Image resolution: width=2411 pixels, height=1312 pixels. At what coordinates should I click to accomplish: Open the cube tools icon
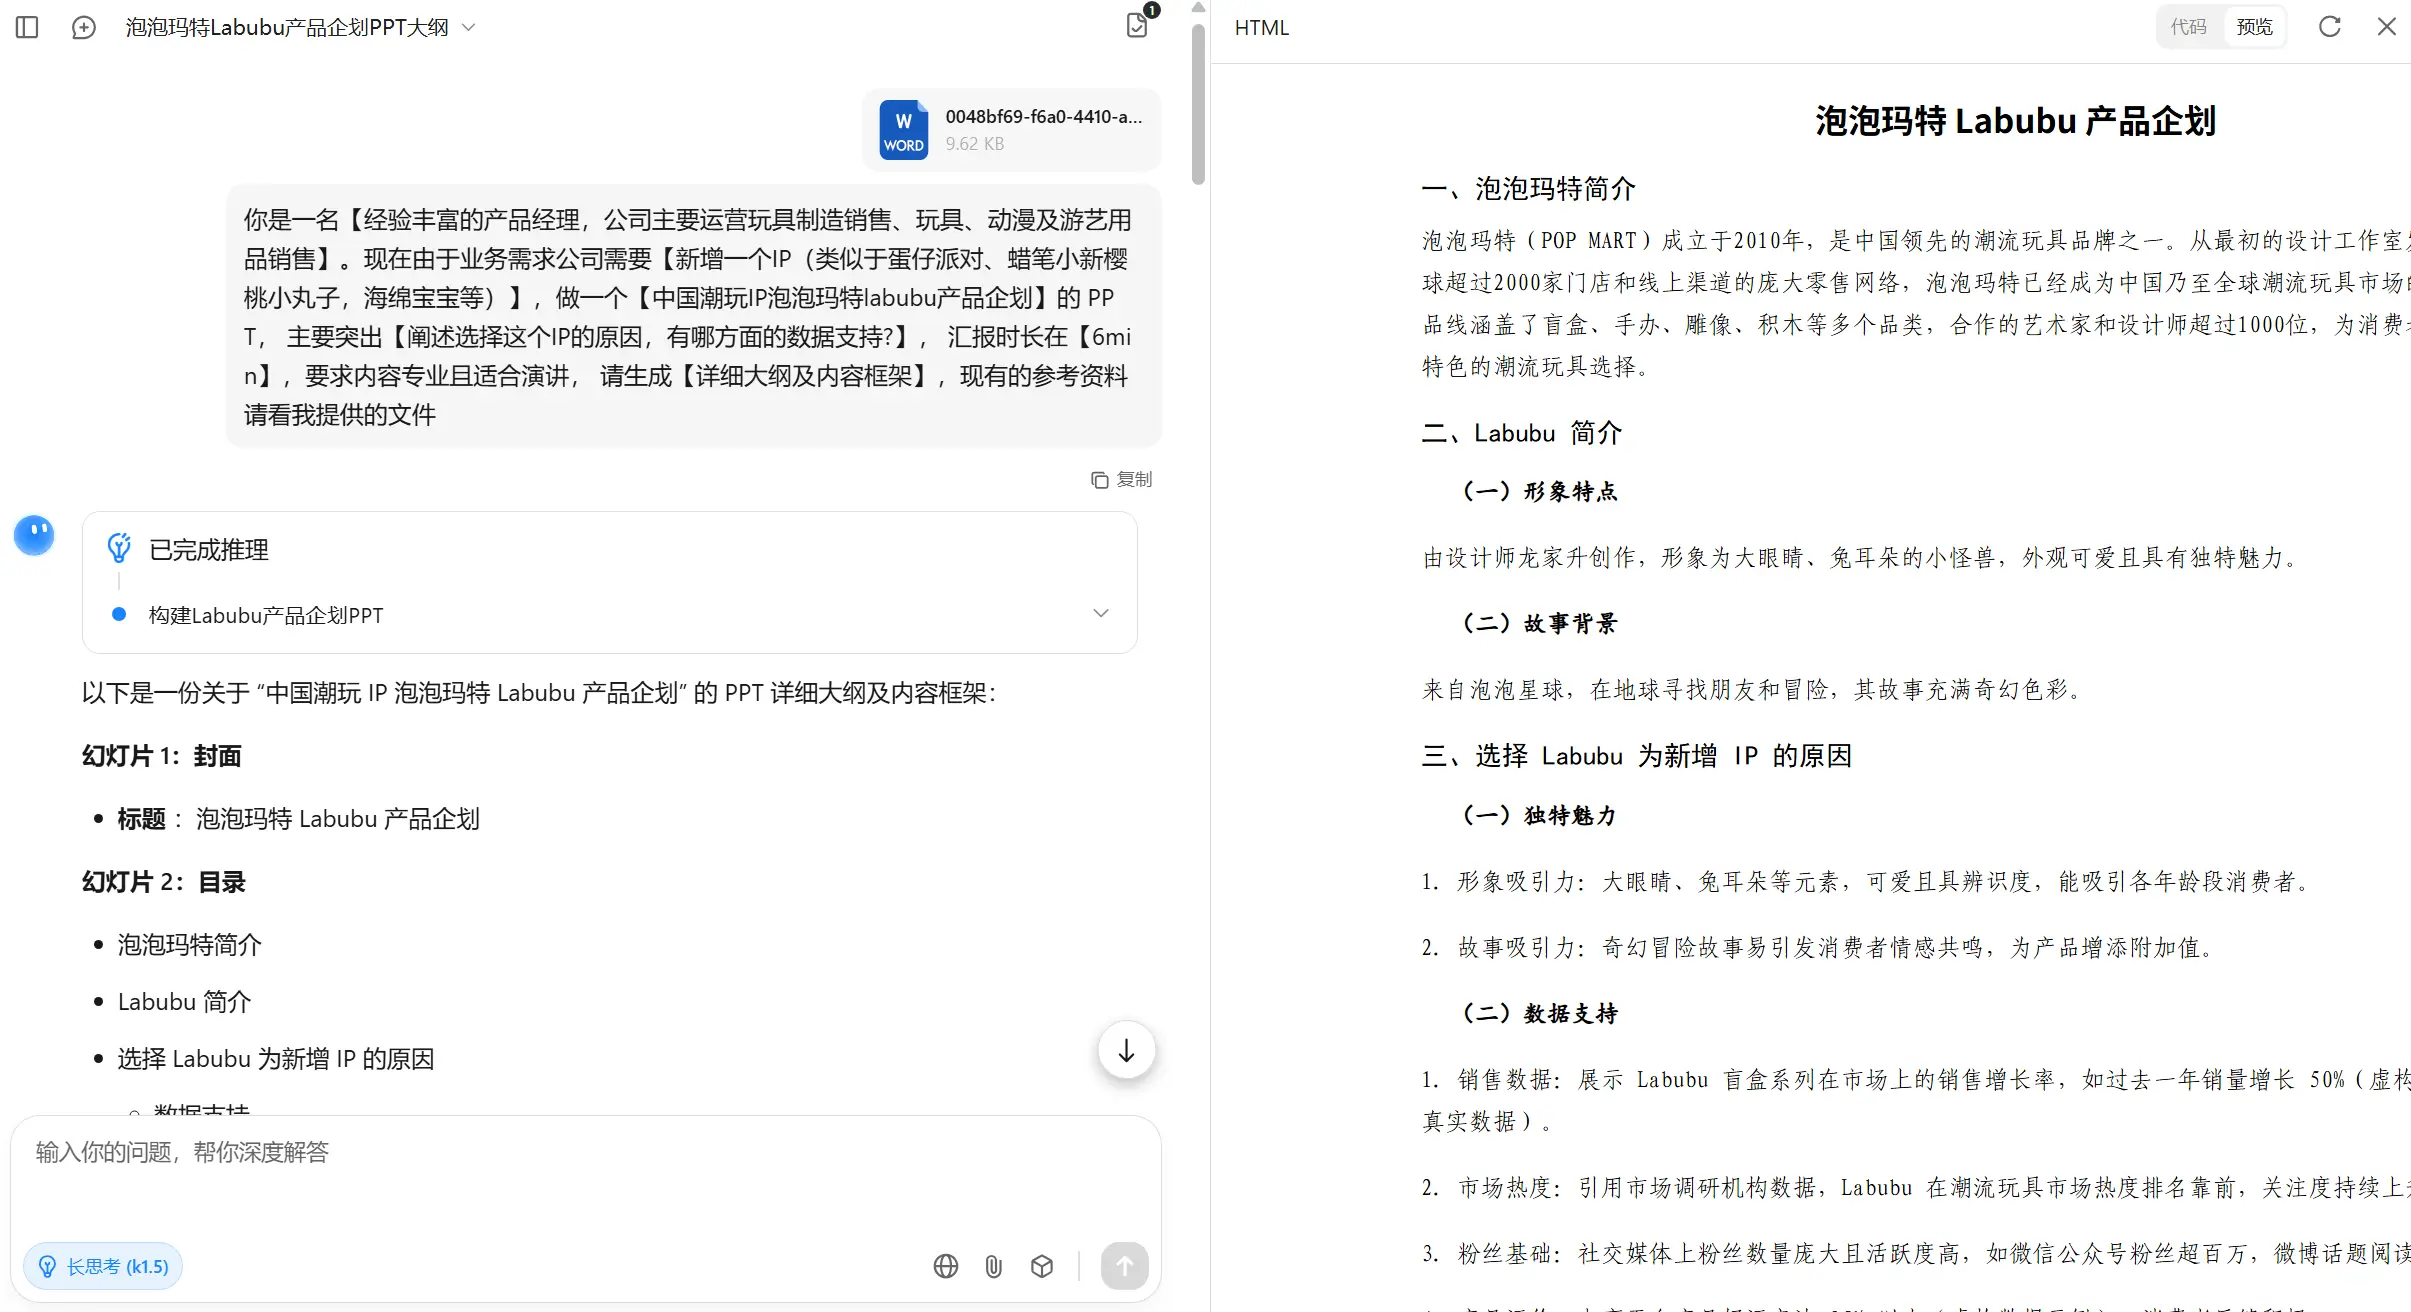1042,1266
